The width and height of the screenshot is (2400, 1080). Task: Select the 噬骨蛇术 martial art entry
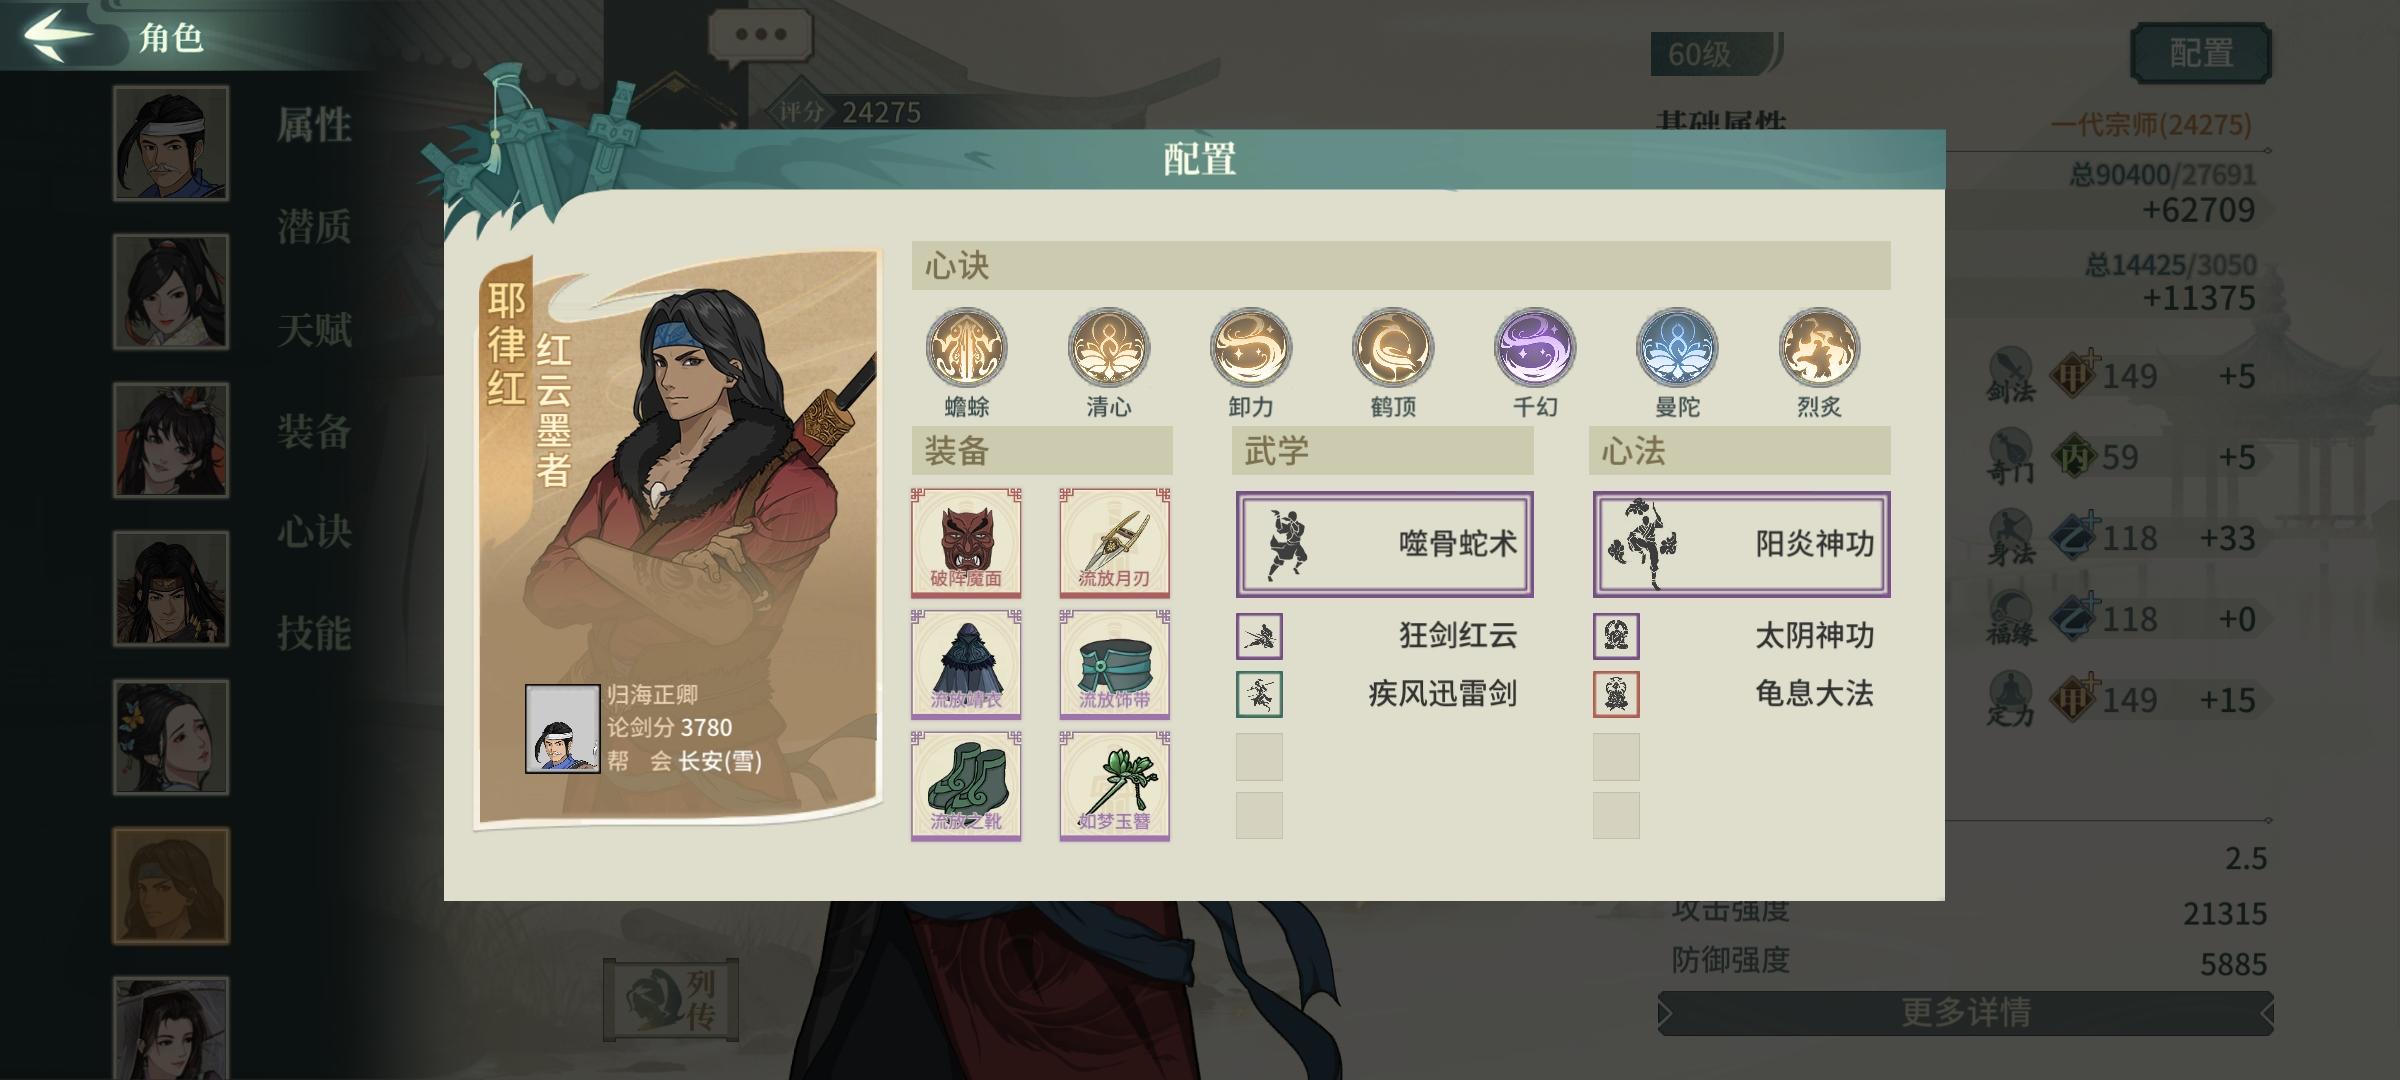click(1384, 544)
